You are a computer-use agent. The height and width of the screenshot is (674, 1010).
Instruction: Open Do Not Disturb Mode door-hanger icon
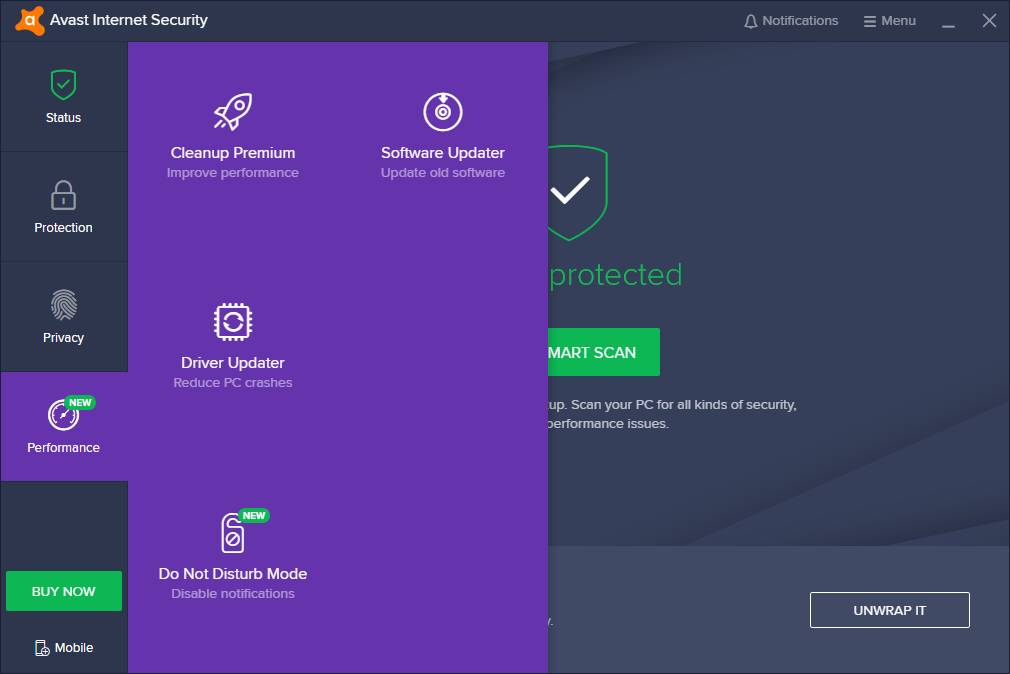[x=232, y=533]
